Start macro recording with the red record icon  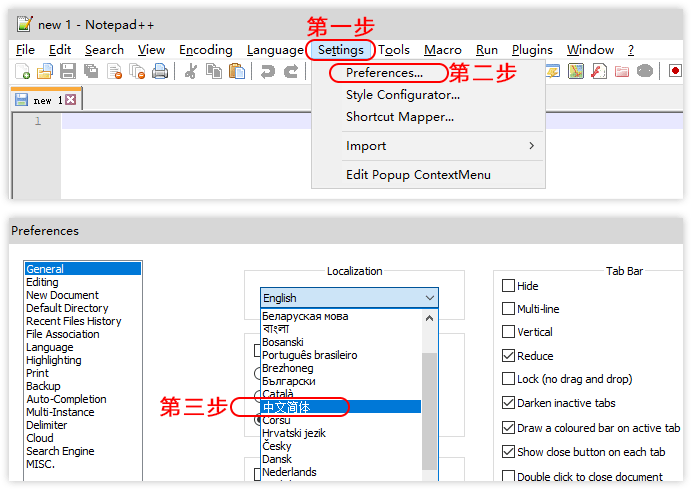pyautogui.click(x=675, y=71)
